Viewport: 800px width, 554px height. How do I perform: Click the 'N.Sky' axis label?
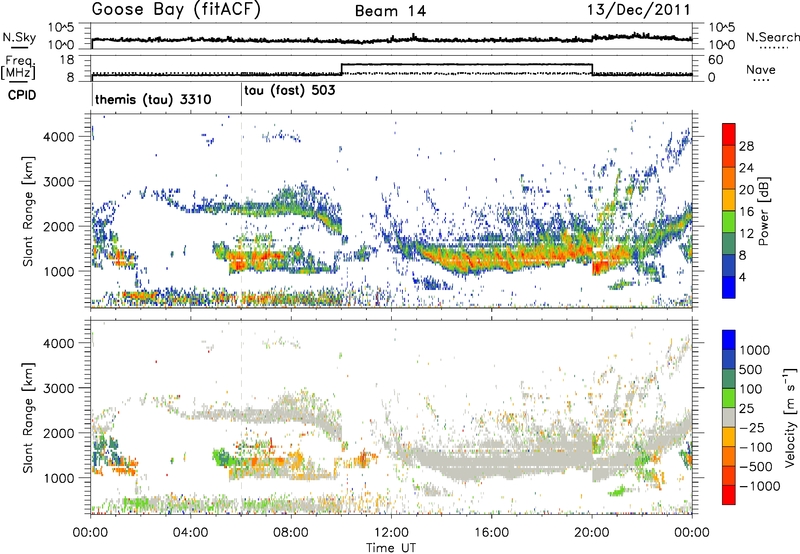pos(19,37)
